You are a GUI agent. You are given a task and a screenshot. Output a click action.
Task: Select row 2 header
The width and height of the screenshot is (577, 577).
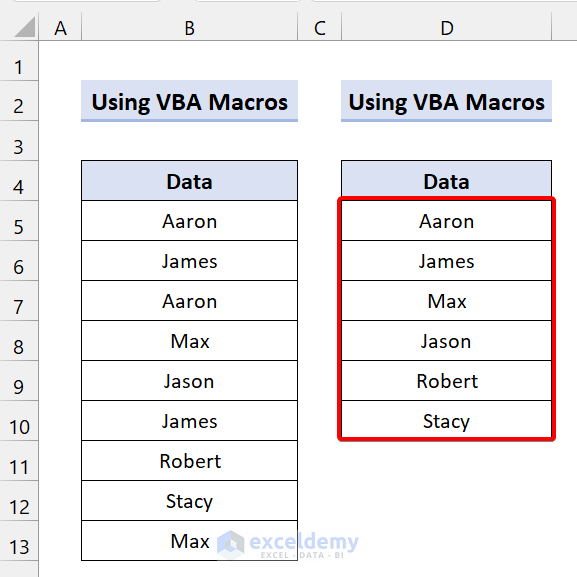tap(19, 101)
